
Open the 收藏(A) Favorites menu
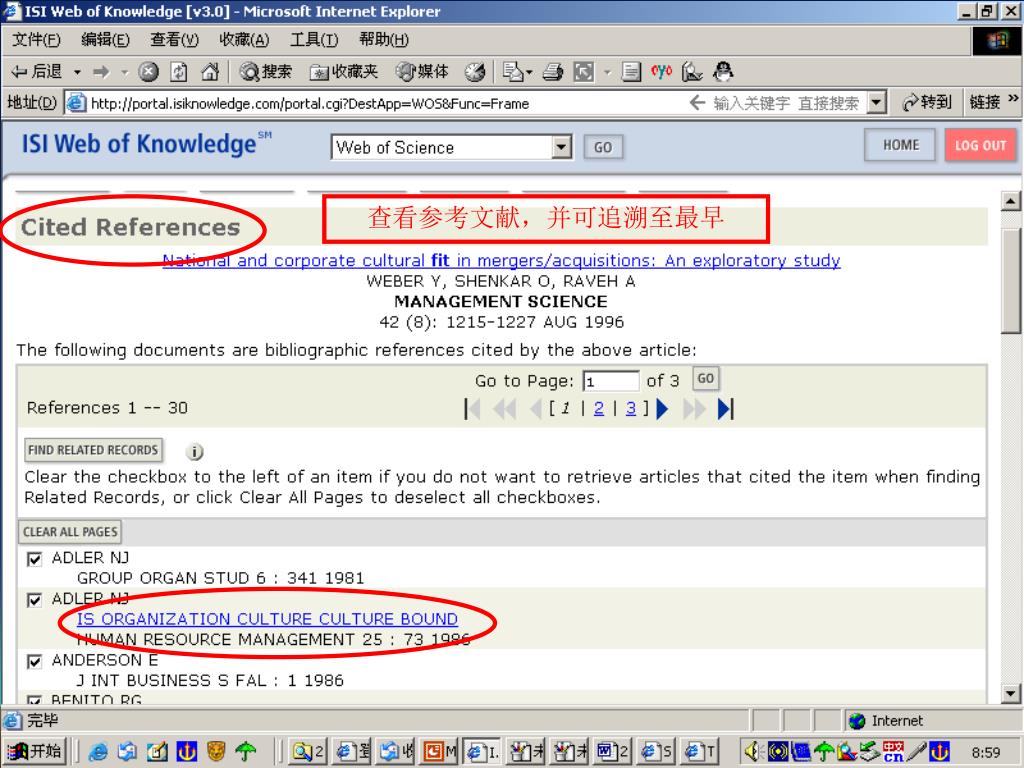(244, 40)
